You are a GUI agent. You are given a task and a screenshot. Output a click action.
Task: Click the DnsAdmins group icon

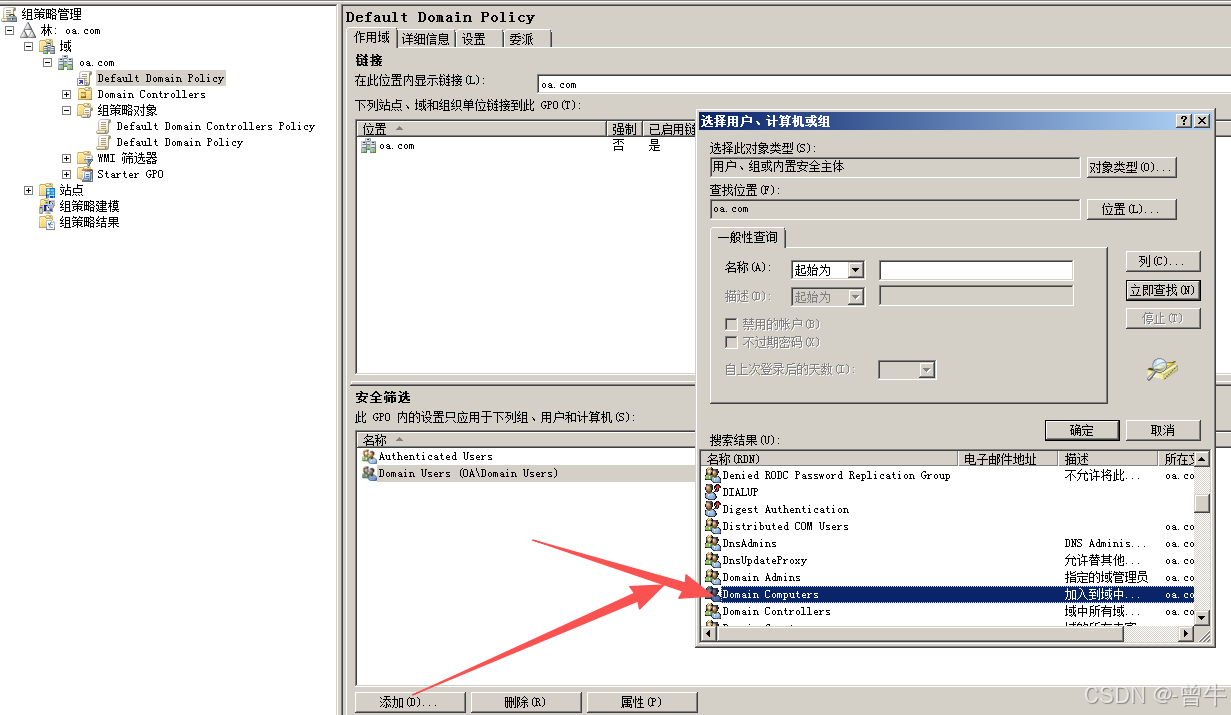pos(712,543)
